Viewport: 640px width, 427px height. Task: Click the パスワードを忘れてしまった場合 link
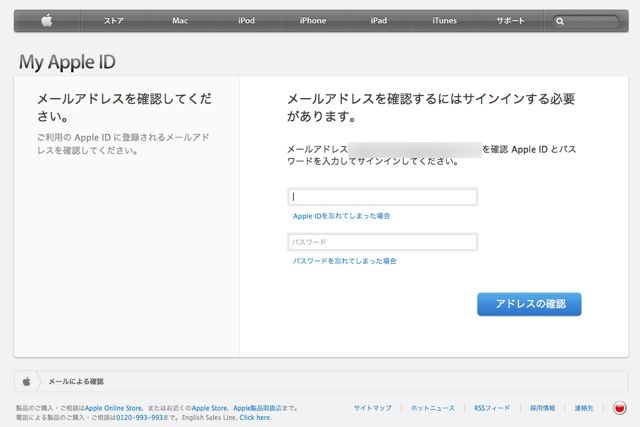[344, 261]
